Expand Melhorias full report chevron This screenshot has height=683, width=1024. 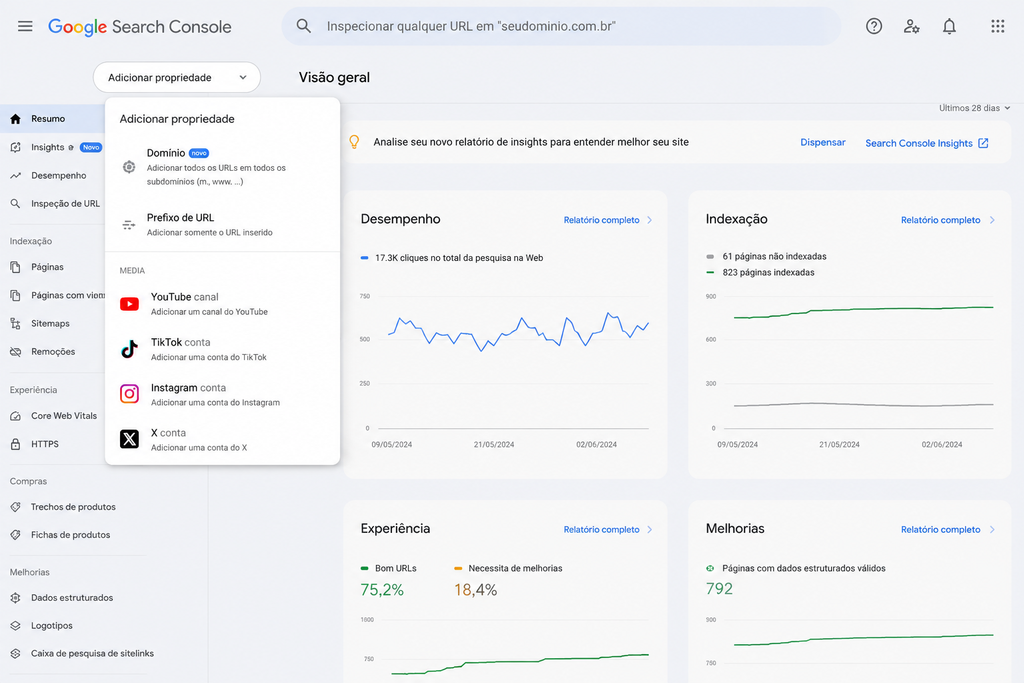coord(992,530)
